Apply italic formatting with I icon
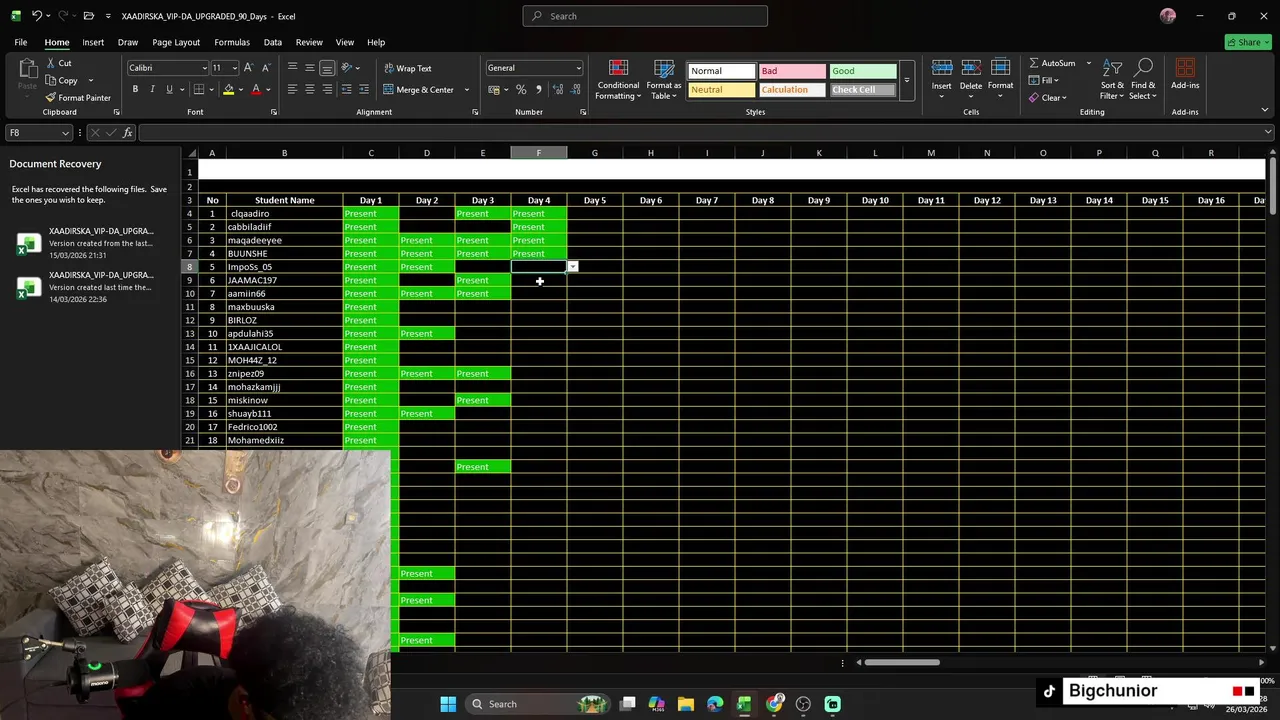 (x=152, y=89)
